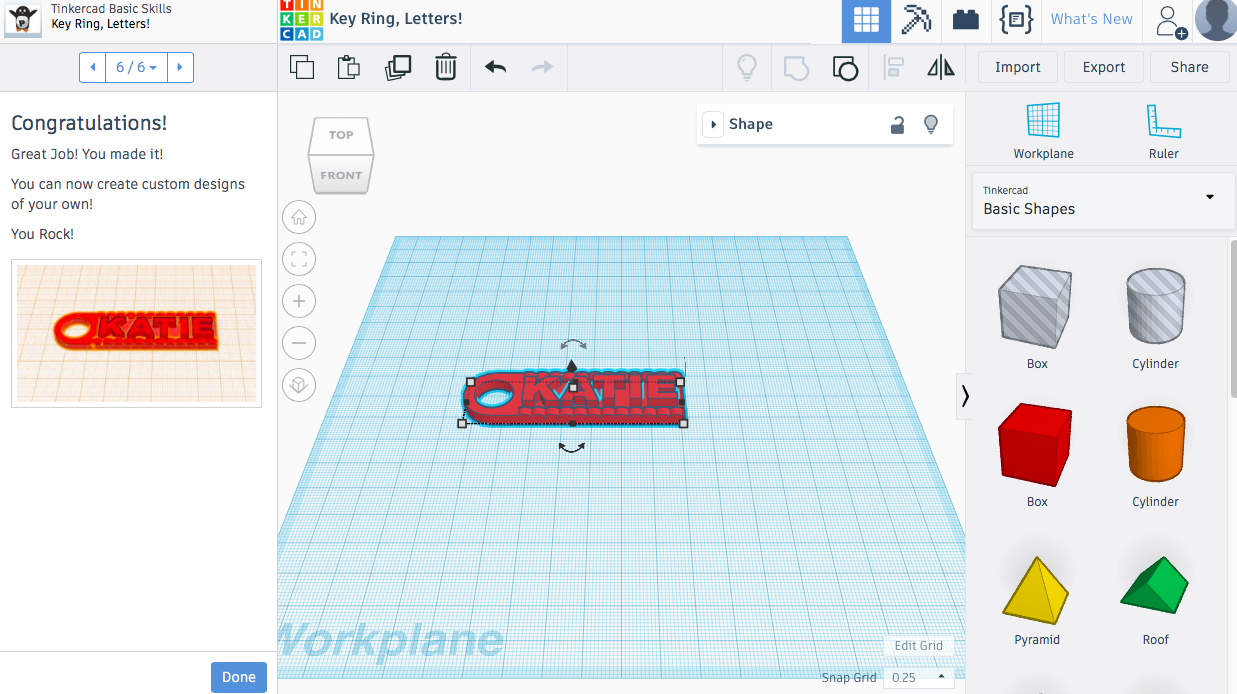The width and height of the screenshot is (1237, 694).
Task: Expand the Shape panel options
Action: pos(713,124)
